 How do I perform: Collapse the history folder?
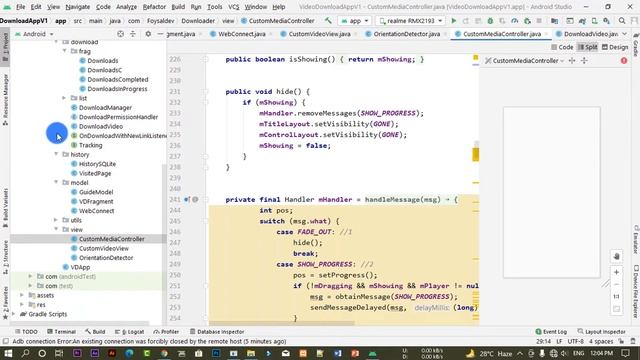click(x=56, y=154)
